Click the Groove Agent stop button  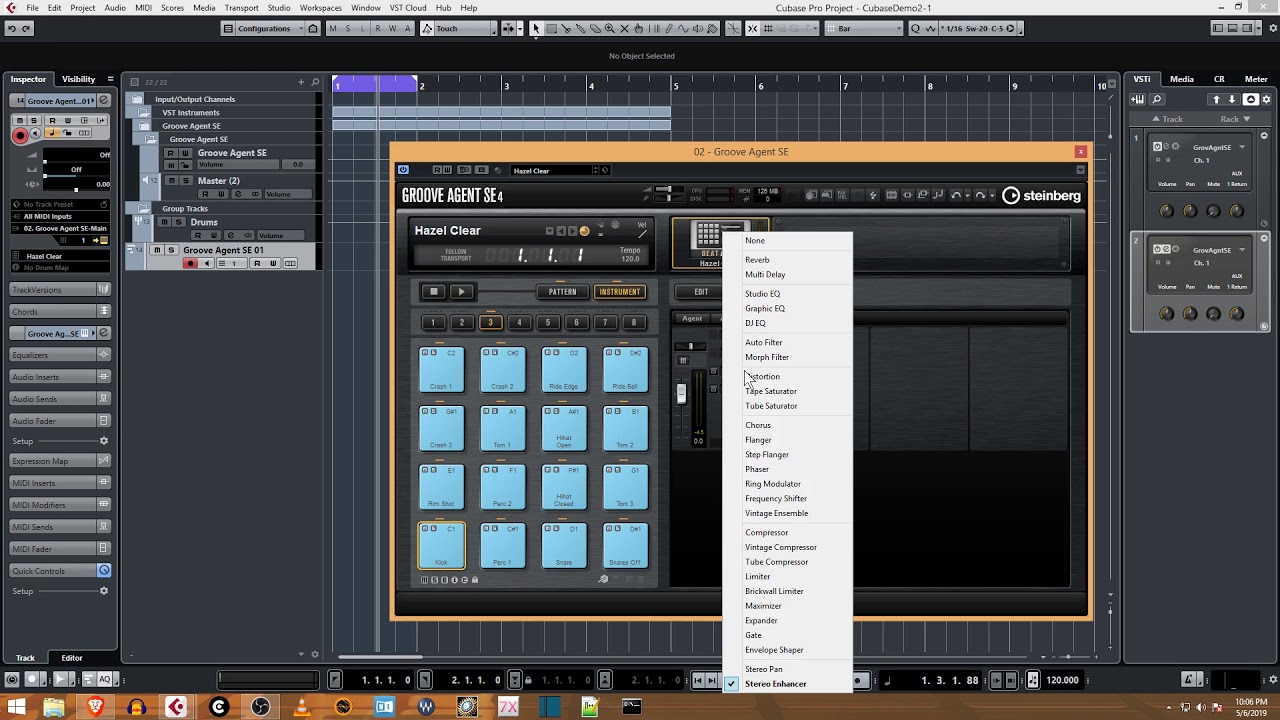433,292
